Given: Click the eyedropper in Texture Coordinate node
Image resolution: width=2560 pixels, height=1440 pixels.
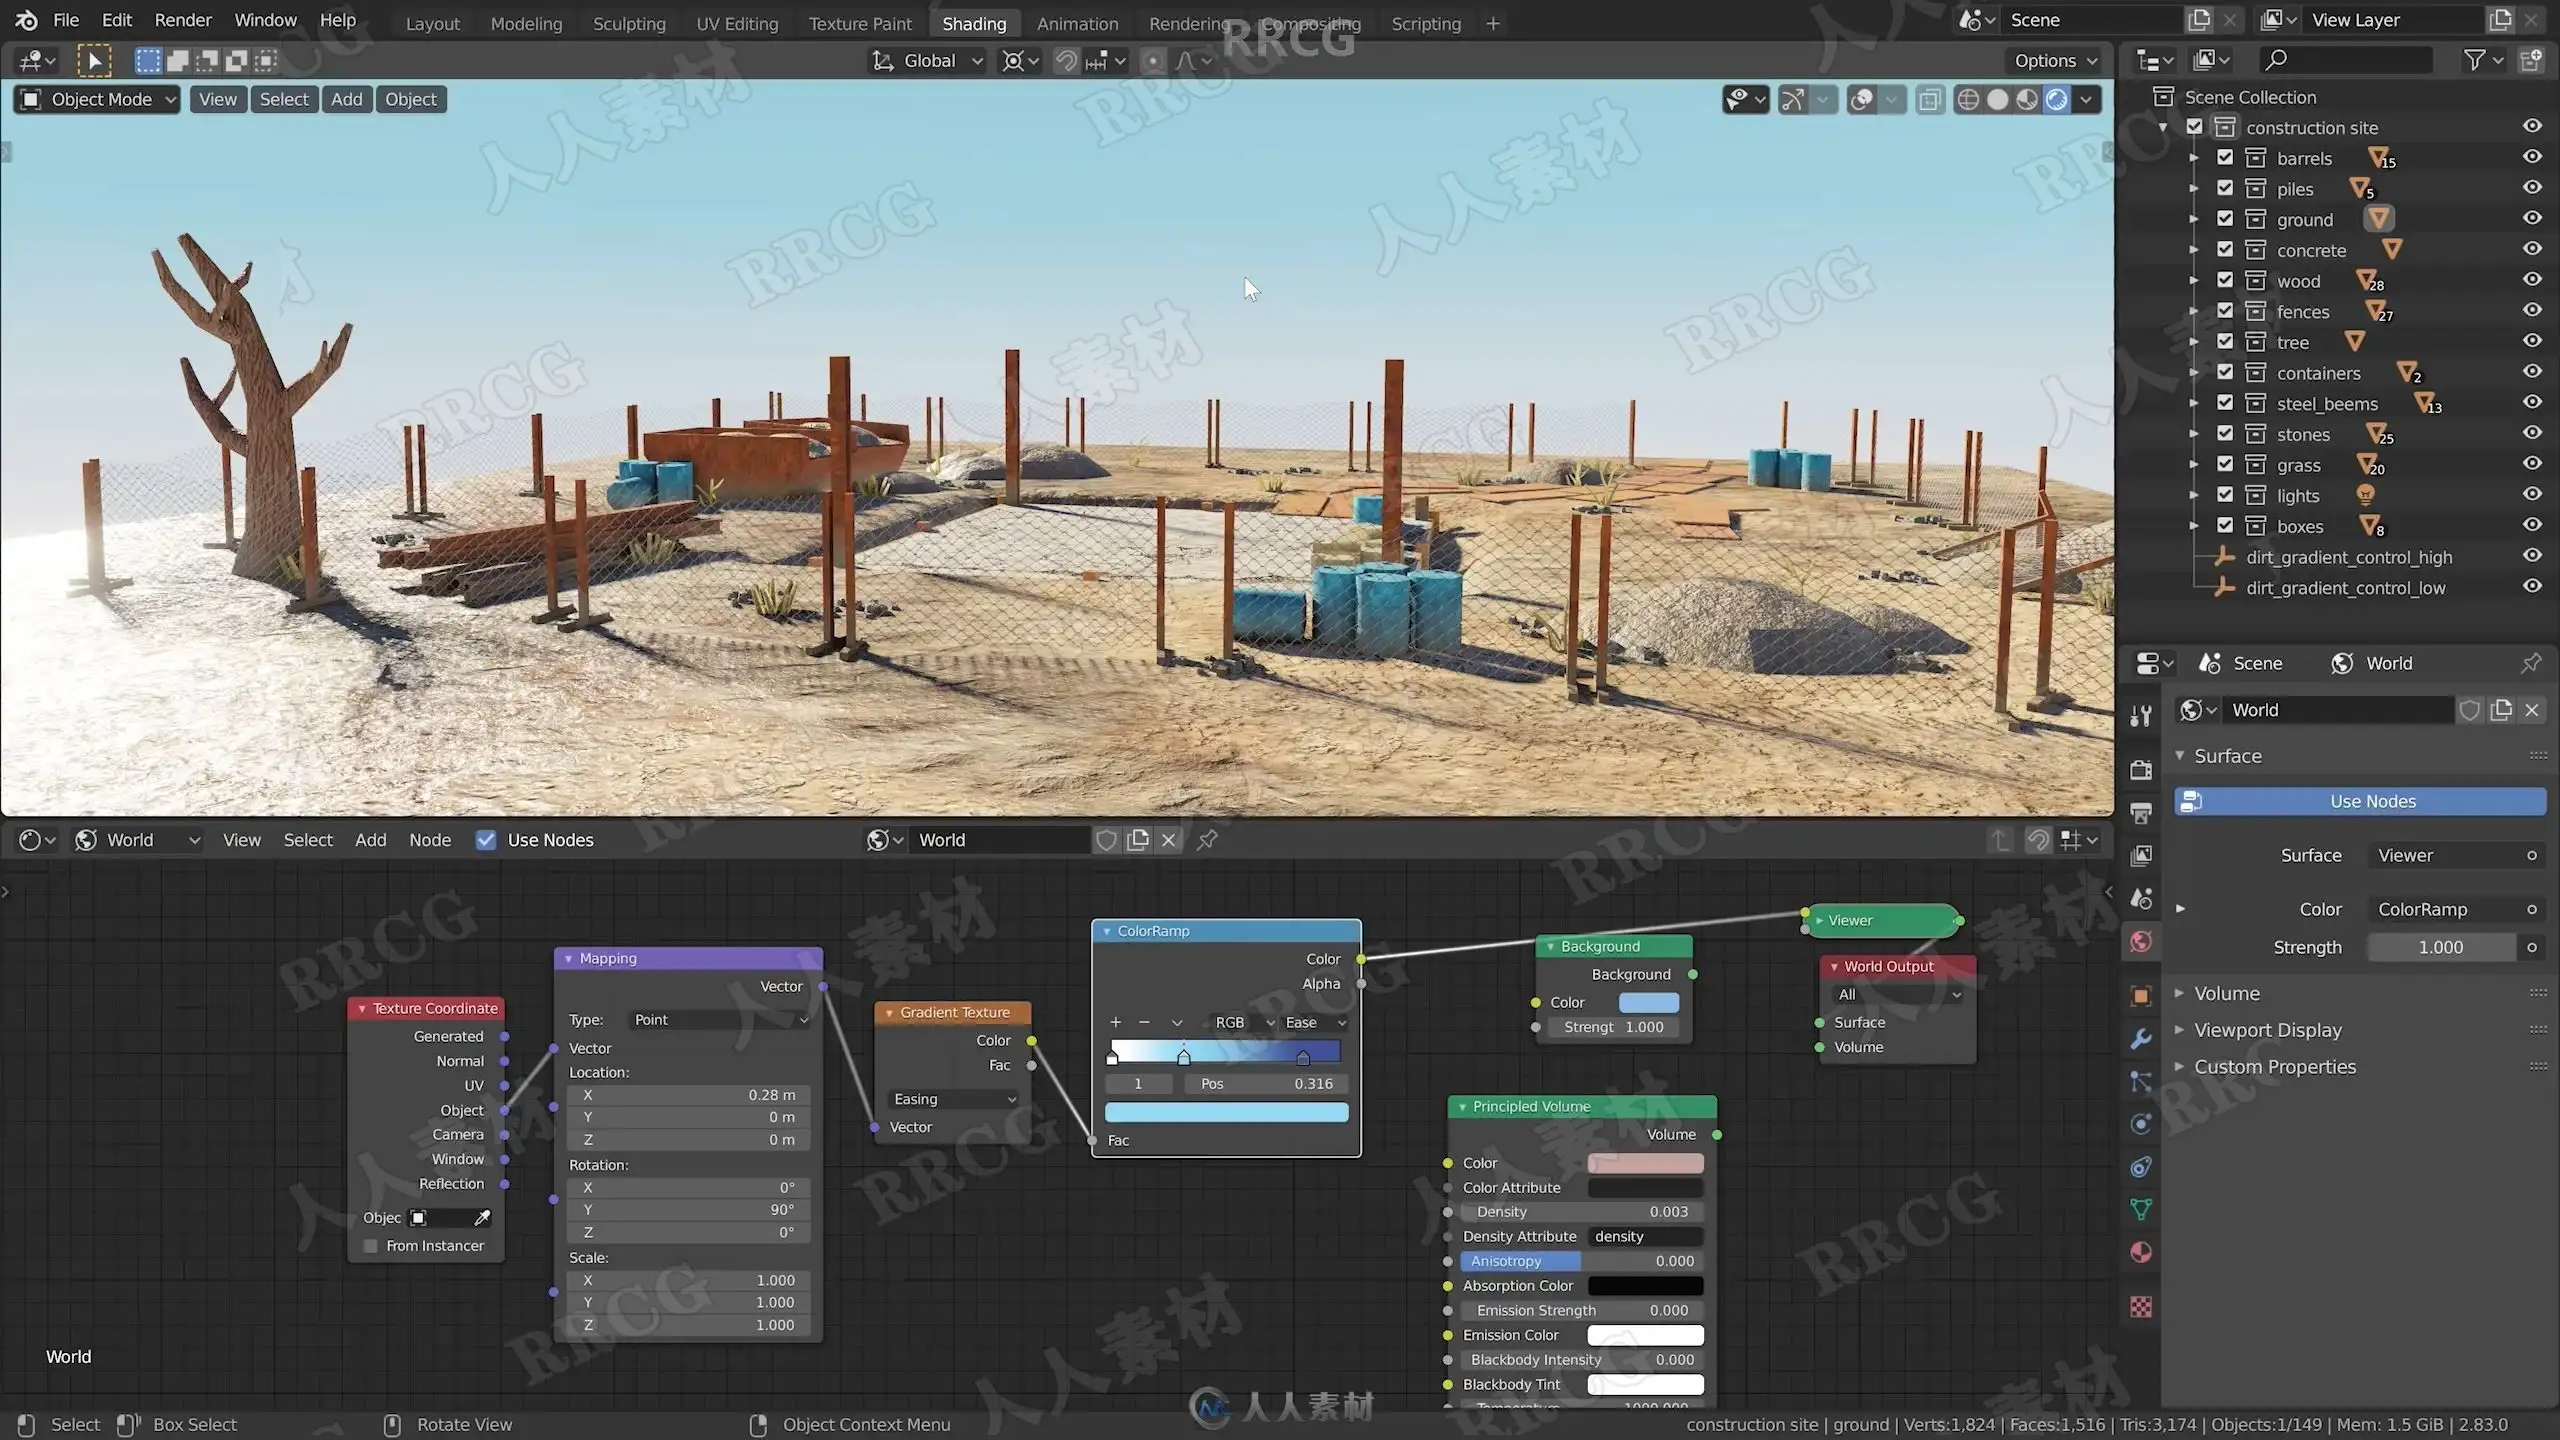Looking at the screenshot, I should point(482,1217).
